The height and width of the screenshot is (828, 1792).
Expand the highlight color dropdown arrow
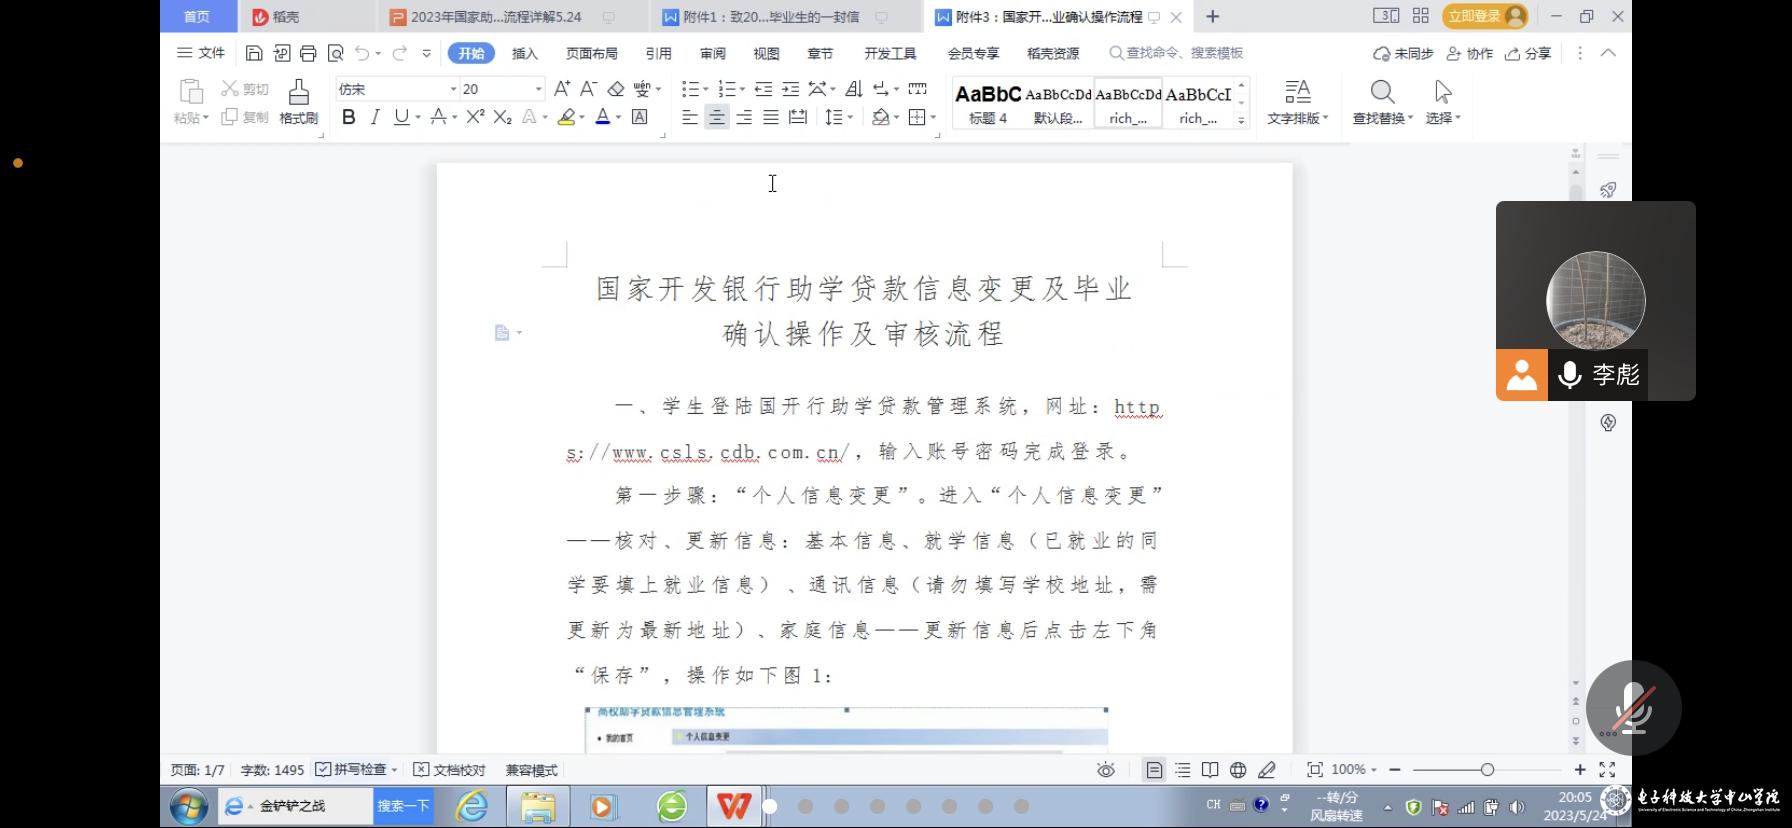[581, 118]
